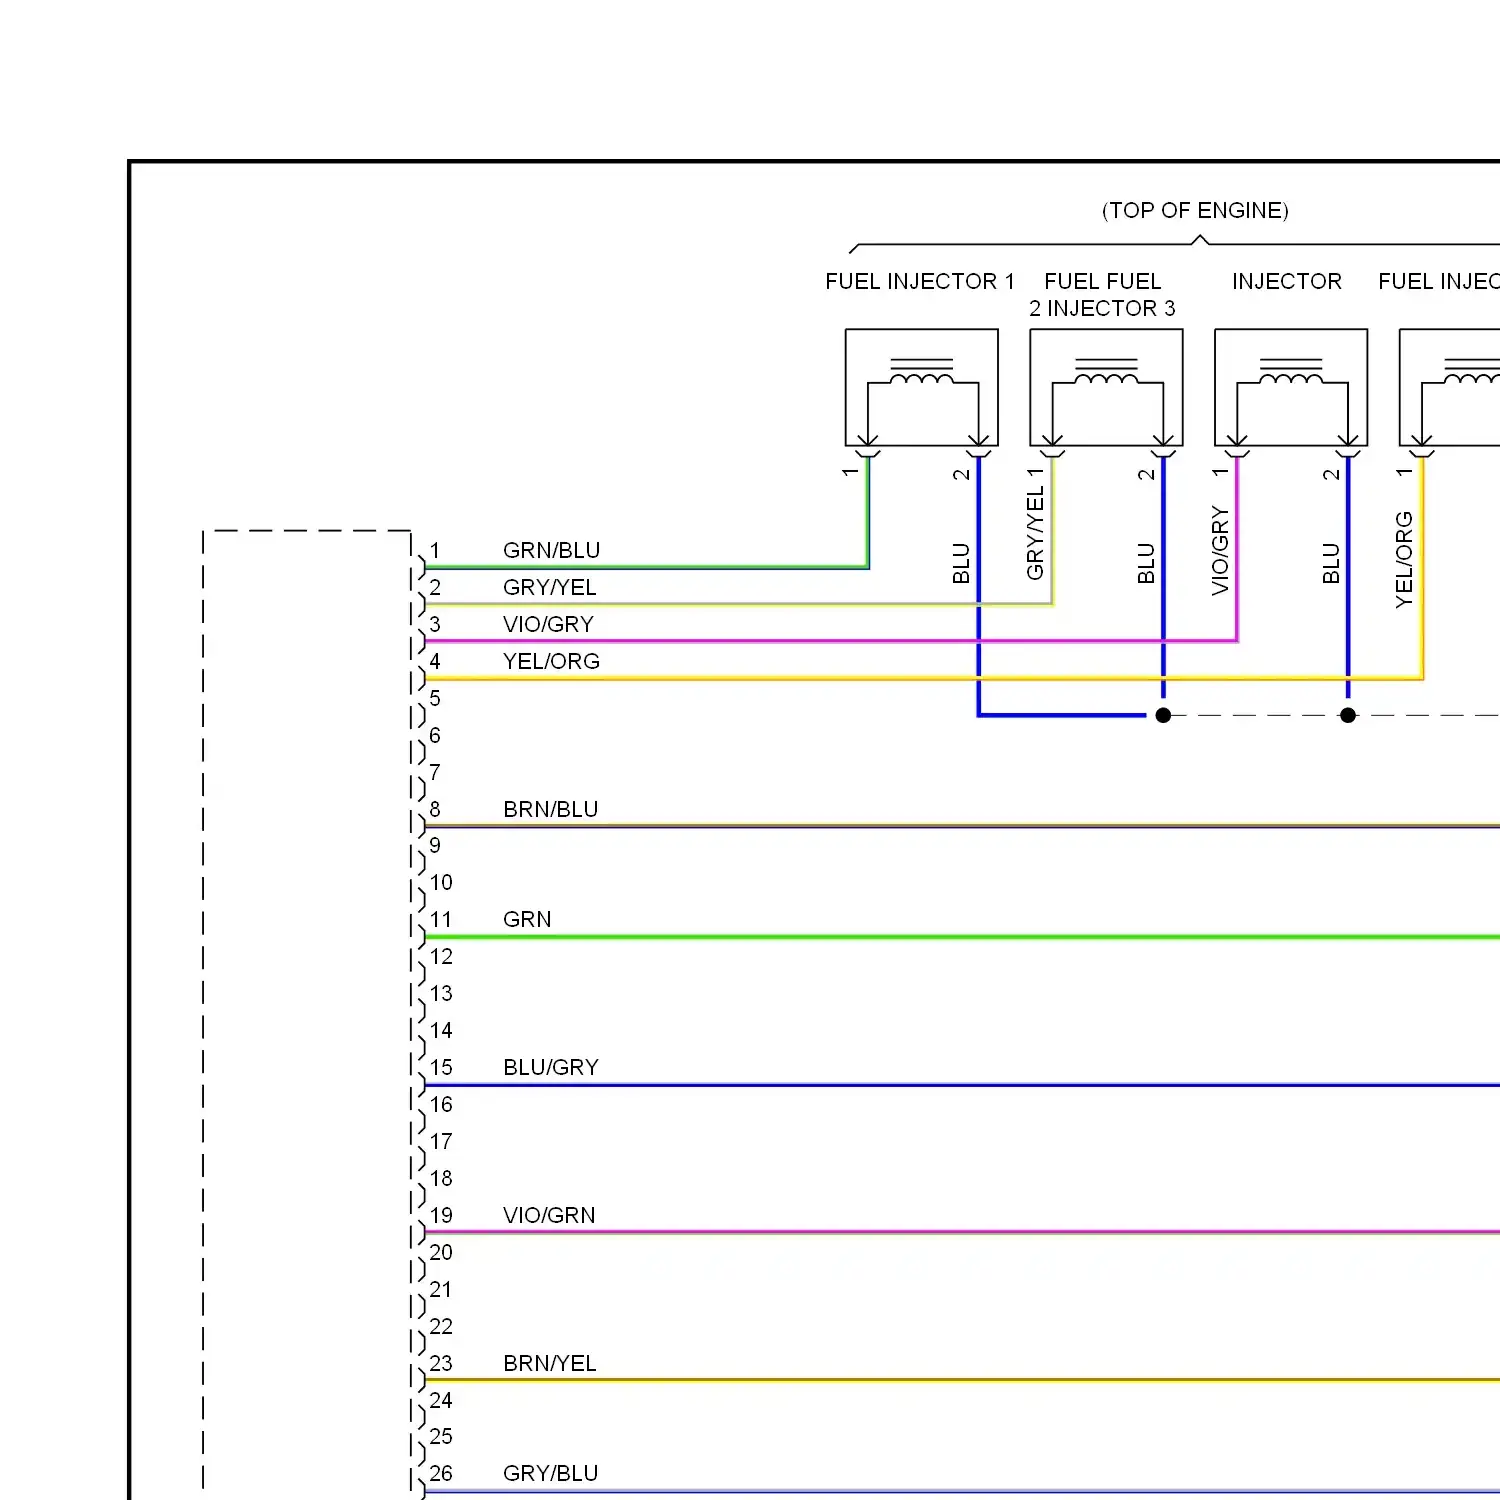The height and width of the screenshot is (1500, 1500).
Task: Click the horizontal 'GRY/YEL' label at pin 2
Action: coord(549,587)
